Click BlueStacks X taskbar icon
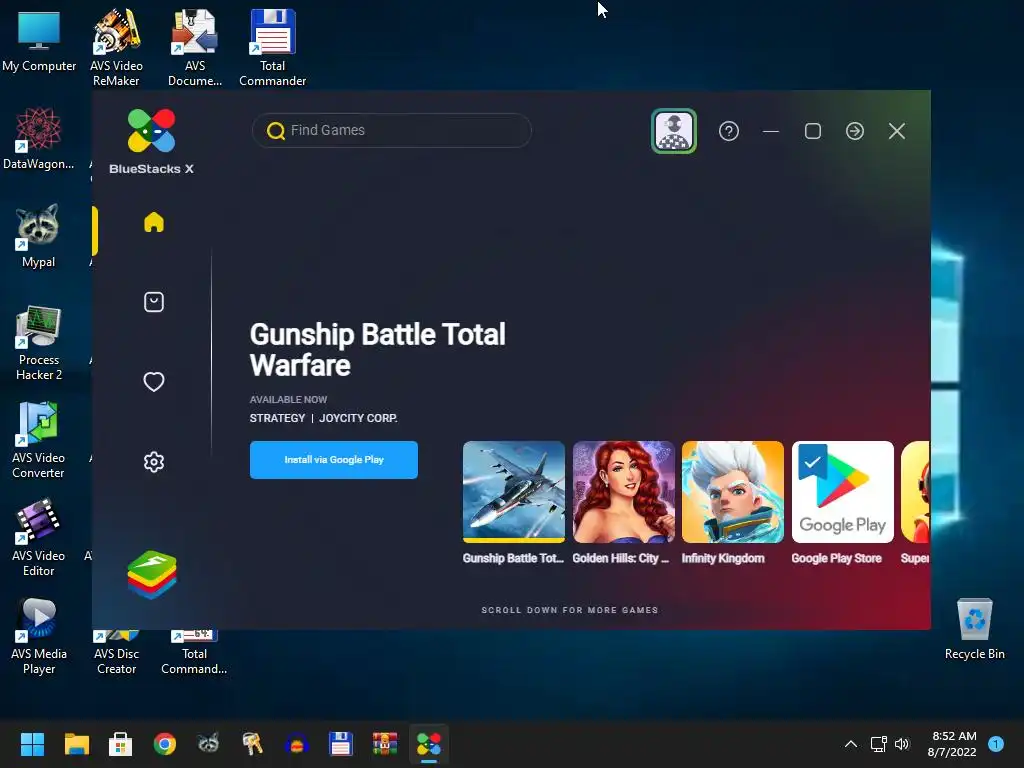This screenshot has width=1024, height=768. tap(429, 744)
